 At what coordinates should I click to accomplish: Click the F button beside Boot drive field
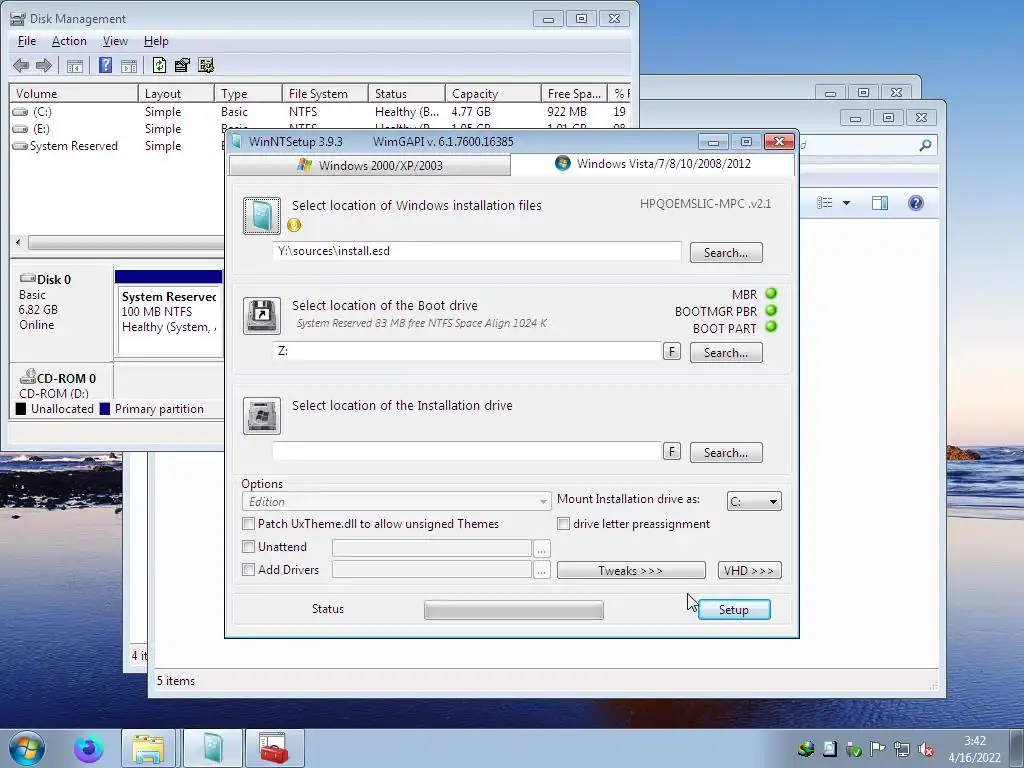(671, 351)
